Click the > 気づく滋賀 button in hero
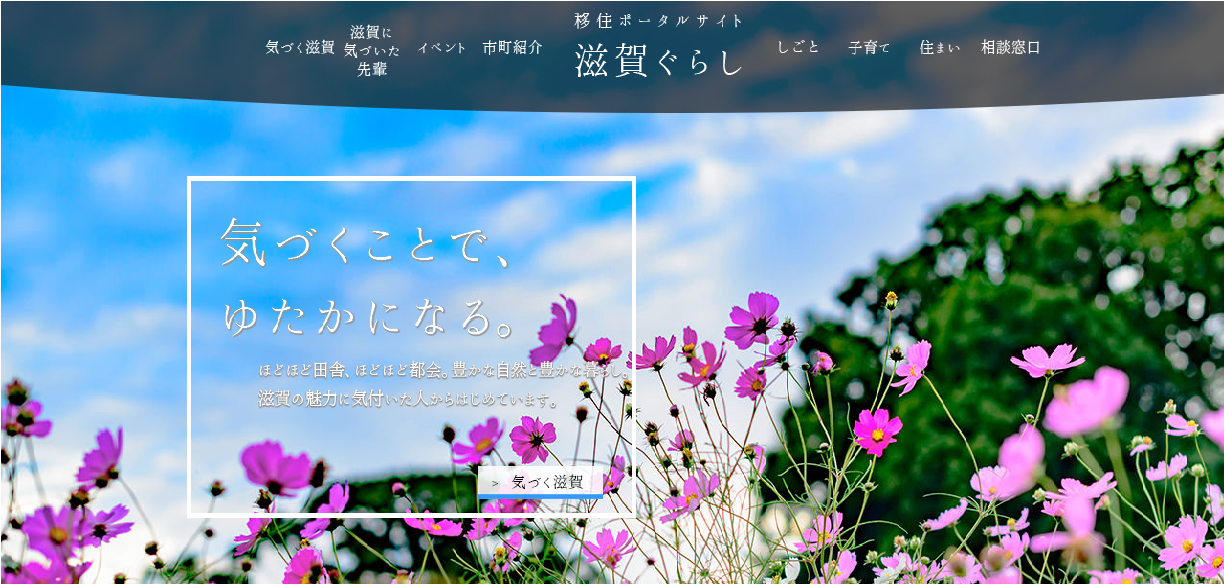The width and height of the screenshot is (1224, 584). pyautogui.click(x=540, y=482)
